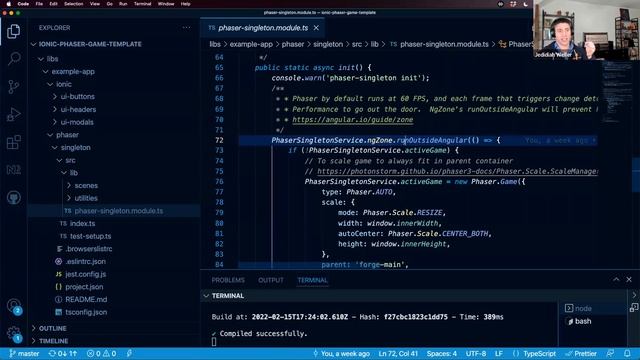Open jest.config.js file

click(85, 274)
